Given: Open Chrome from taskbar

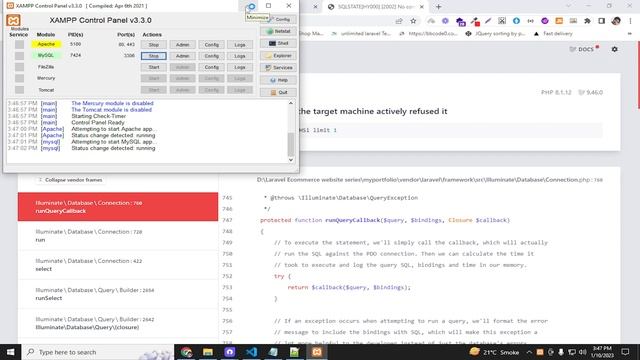Looking at the screenshot, I should 186,352.
